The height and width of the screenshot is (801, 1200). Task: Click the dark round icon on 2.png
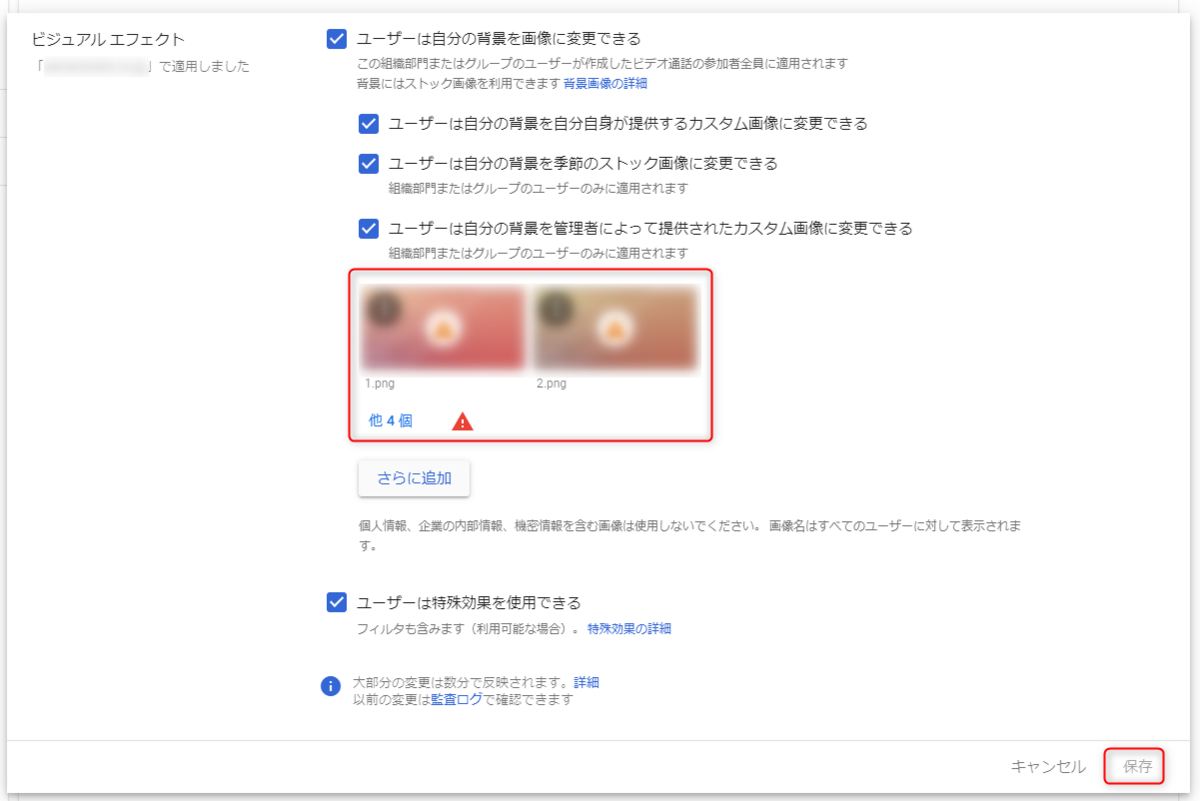pyautogui.click(x=556, y=308)
